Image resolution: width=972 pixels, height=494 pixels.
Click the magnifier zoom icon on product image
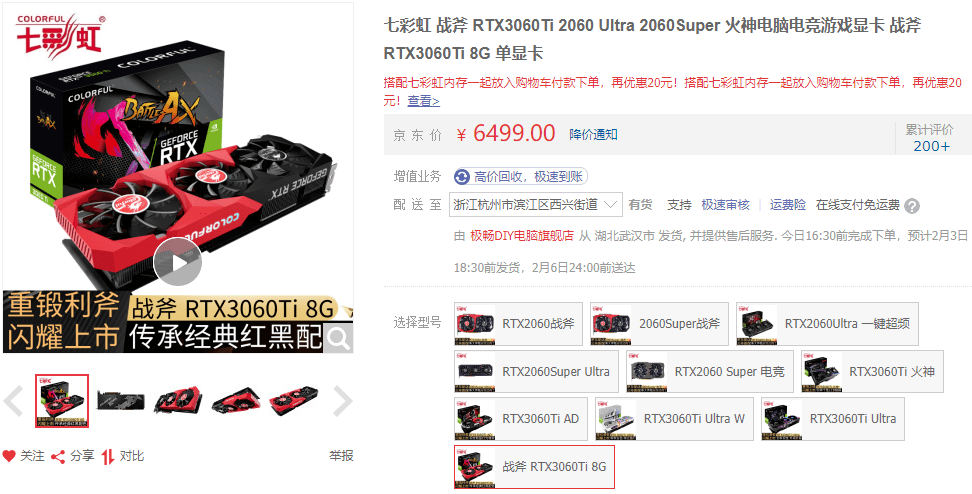(x=338, y=338)
